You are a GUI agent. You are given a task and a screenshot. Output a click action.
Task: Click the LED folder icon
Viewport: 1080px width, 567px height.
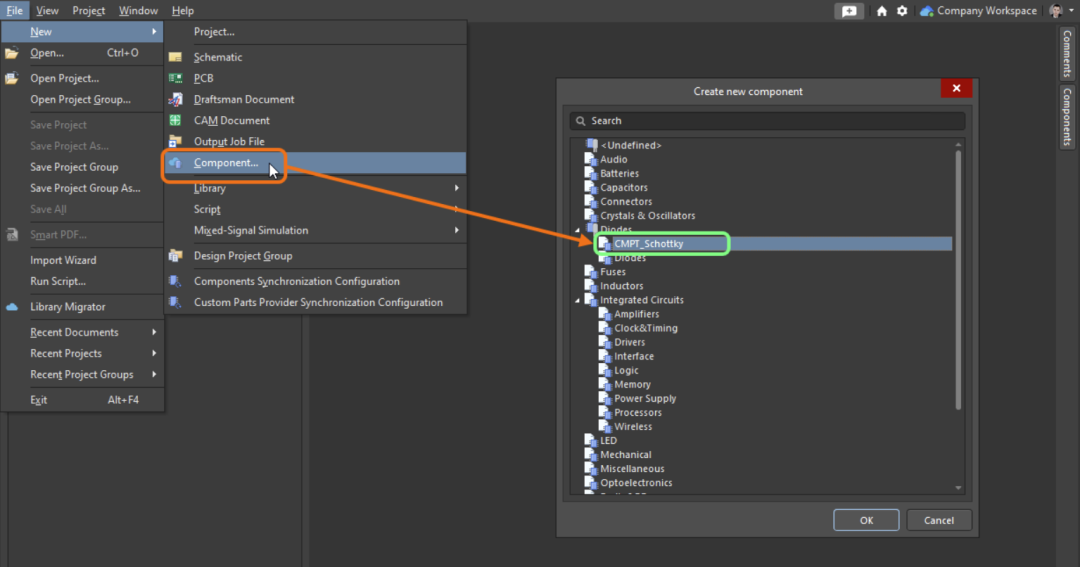click(x=590, y=441)
